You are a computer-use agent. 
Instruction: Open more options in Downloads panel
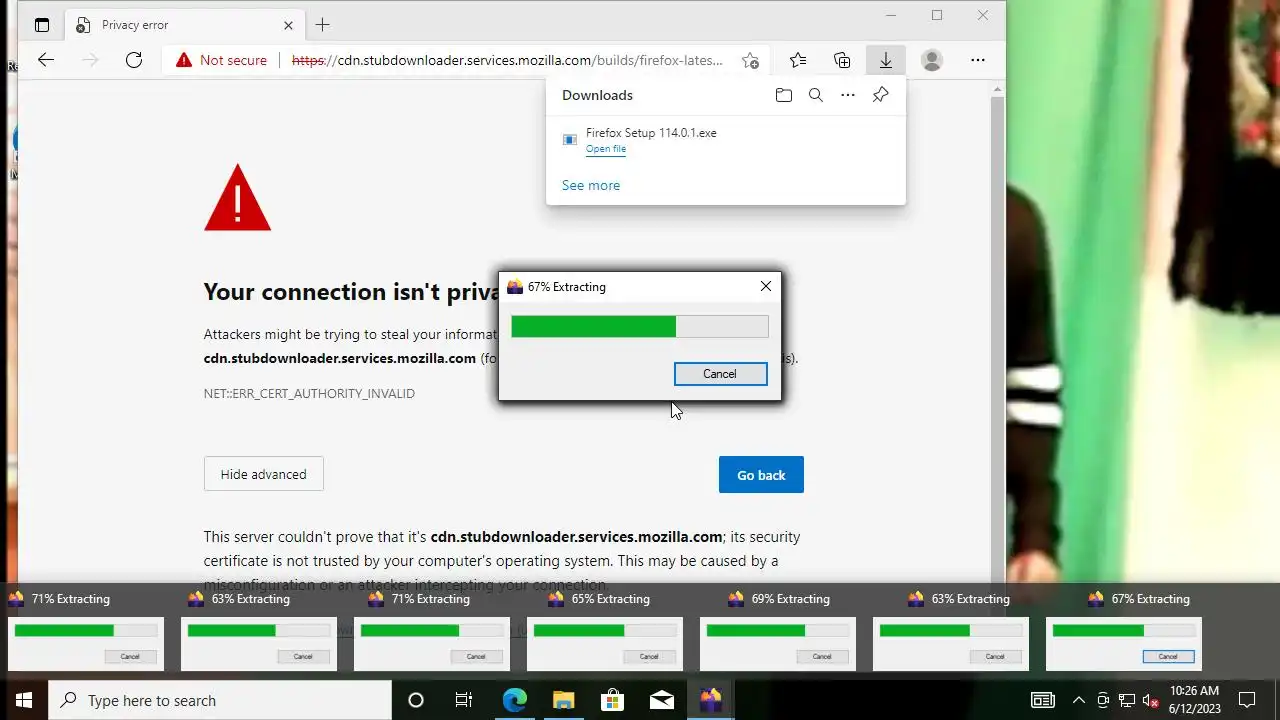pyautogui.click(x=848, y=95)
